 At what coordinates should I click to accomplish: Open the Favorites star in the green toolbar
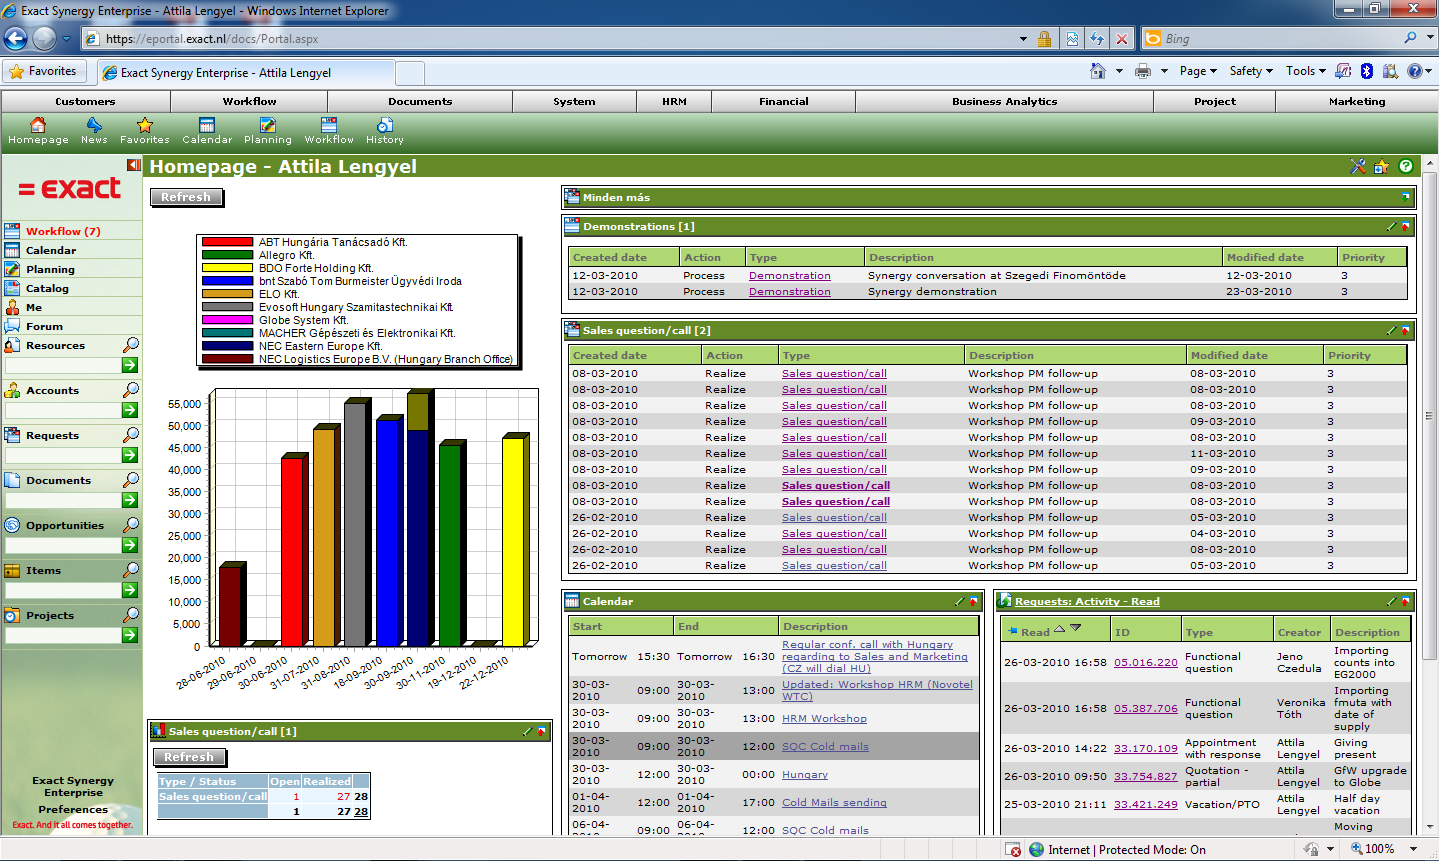point(145,130)
